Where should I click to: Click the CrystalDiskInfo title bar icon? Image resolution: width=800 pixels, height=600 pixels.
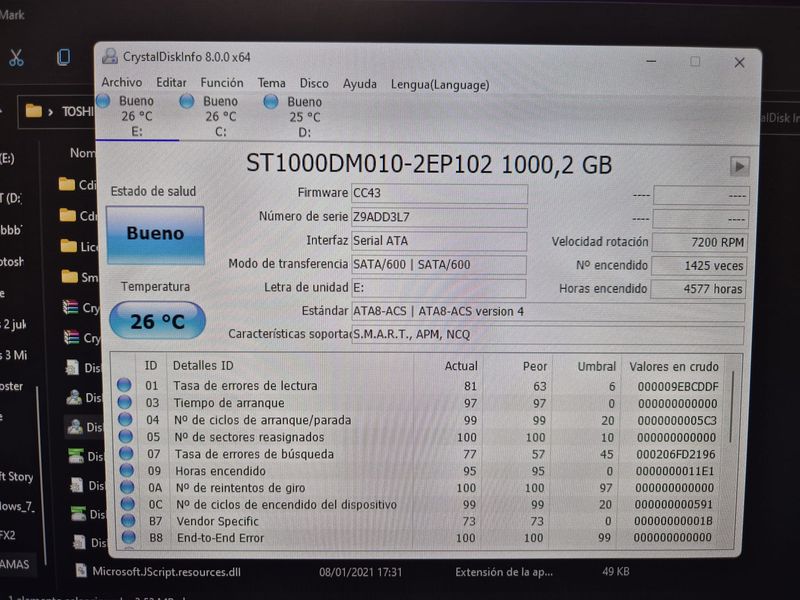click(x=110, y=56)
